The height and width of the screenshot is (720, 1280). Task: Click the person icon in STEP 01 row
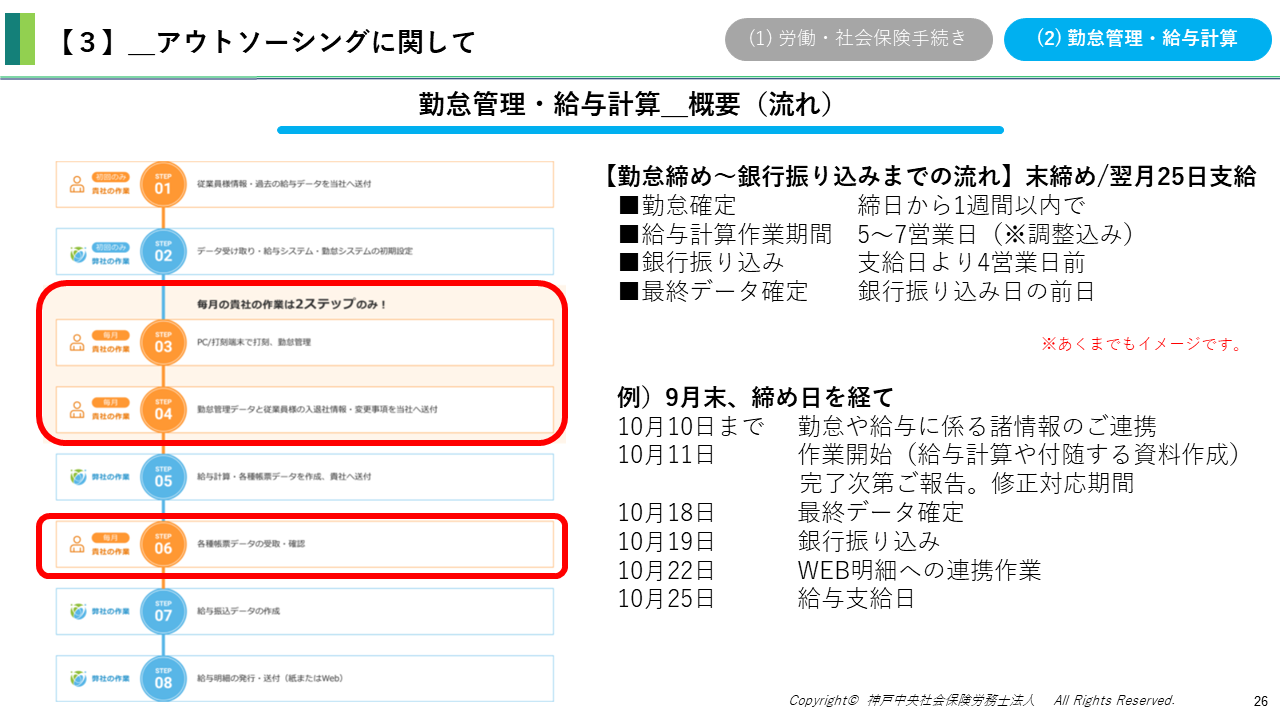click(77, 185)
